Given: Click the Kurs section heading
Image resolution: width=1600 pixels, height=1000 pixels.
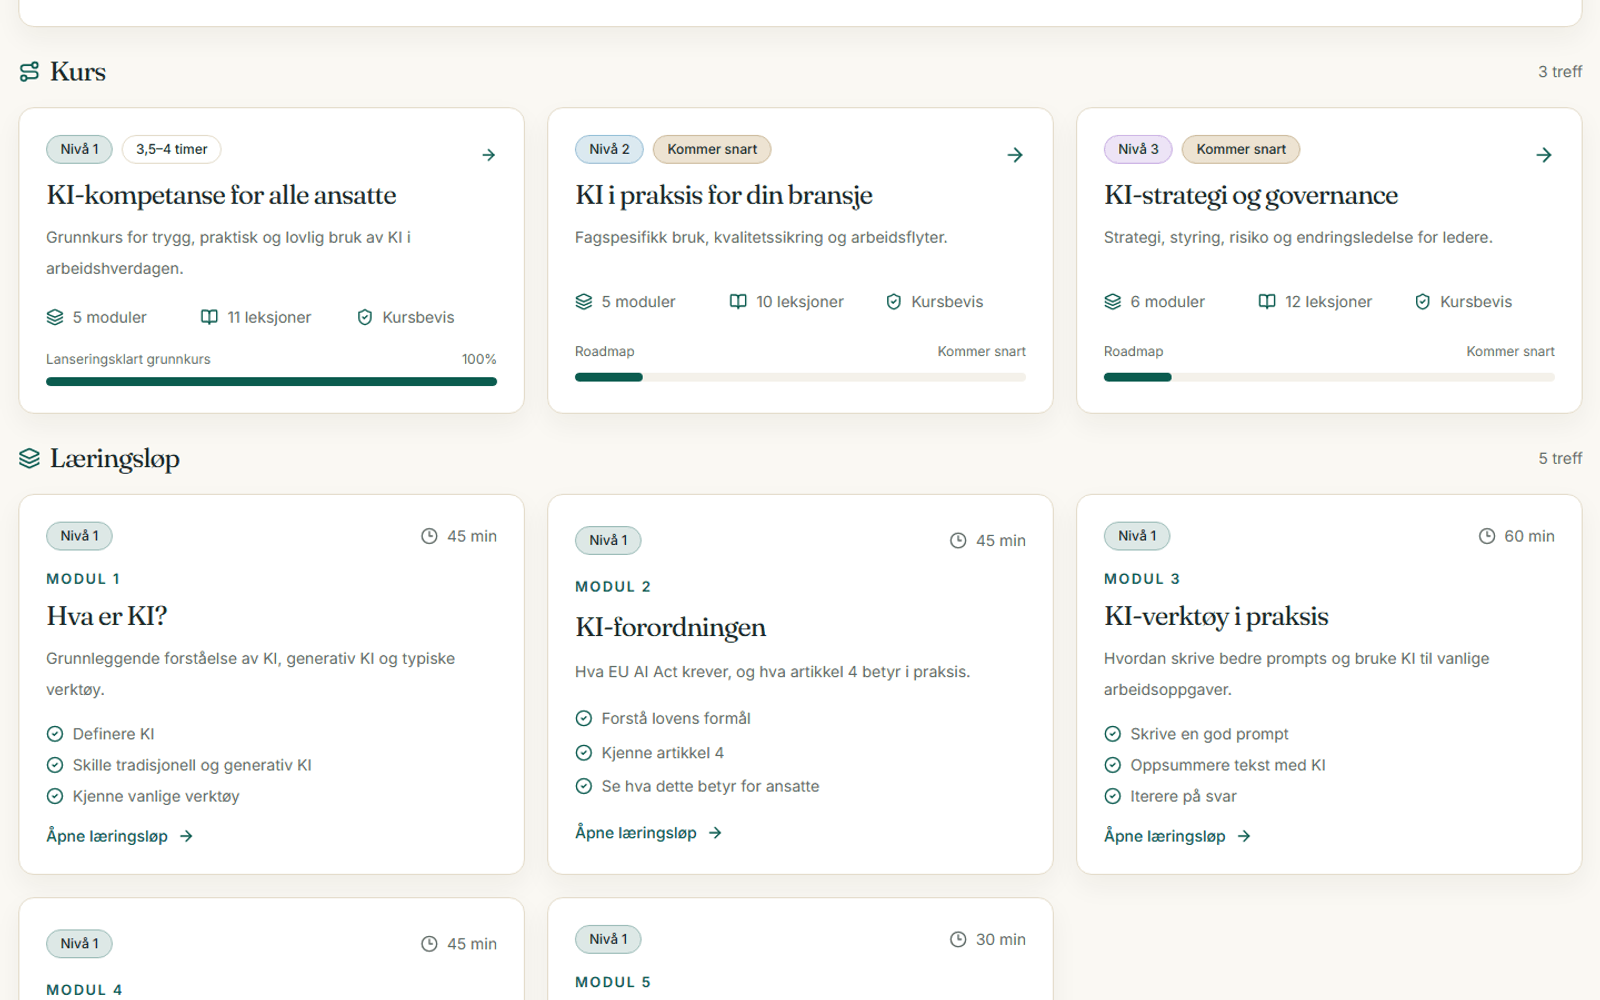Looking at the screenshot, I should pos(78,72).
